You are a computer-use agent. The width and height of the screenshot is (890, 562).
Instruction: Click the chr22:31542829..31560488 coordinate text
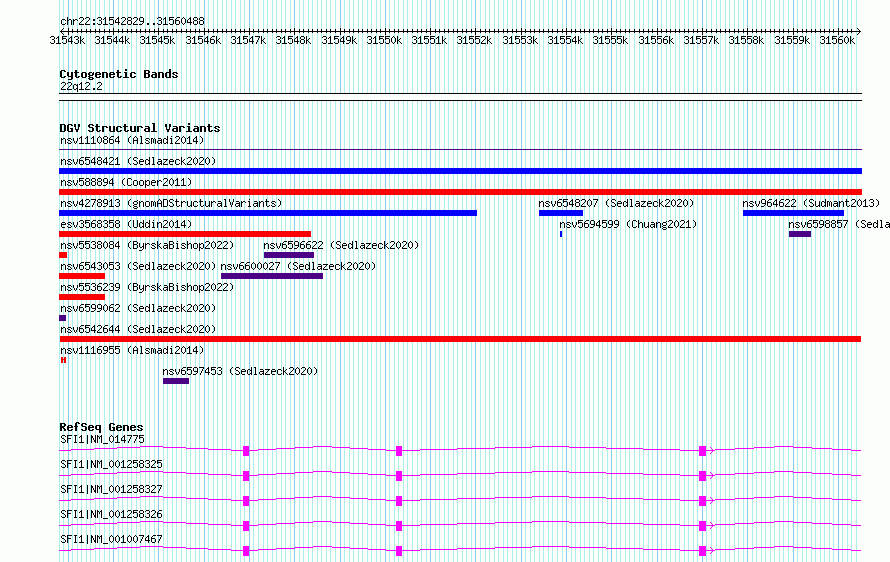coord(132,21)
